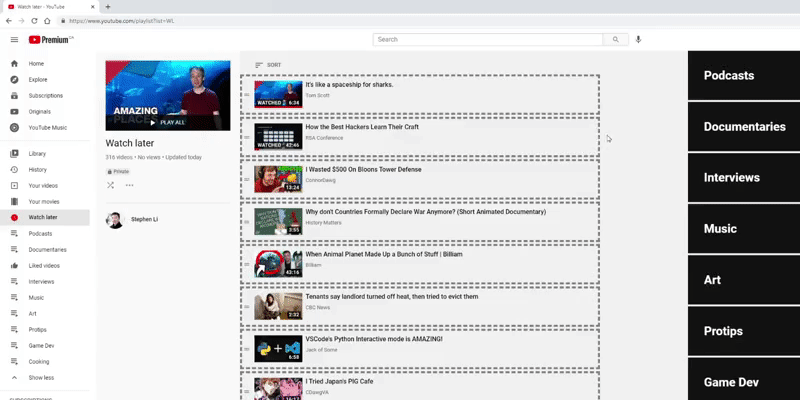Click the black Game Dev panel button

coord(744,379)
